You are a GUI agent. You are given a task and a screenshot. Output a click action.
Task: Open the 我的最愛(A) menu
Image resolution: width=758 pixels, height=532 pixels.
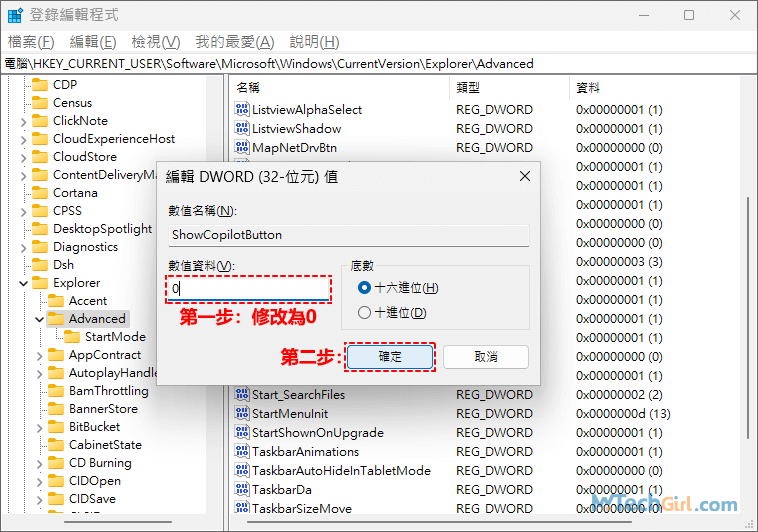click(235, 42)
